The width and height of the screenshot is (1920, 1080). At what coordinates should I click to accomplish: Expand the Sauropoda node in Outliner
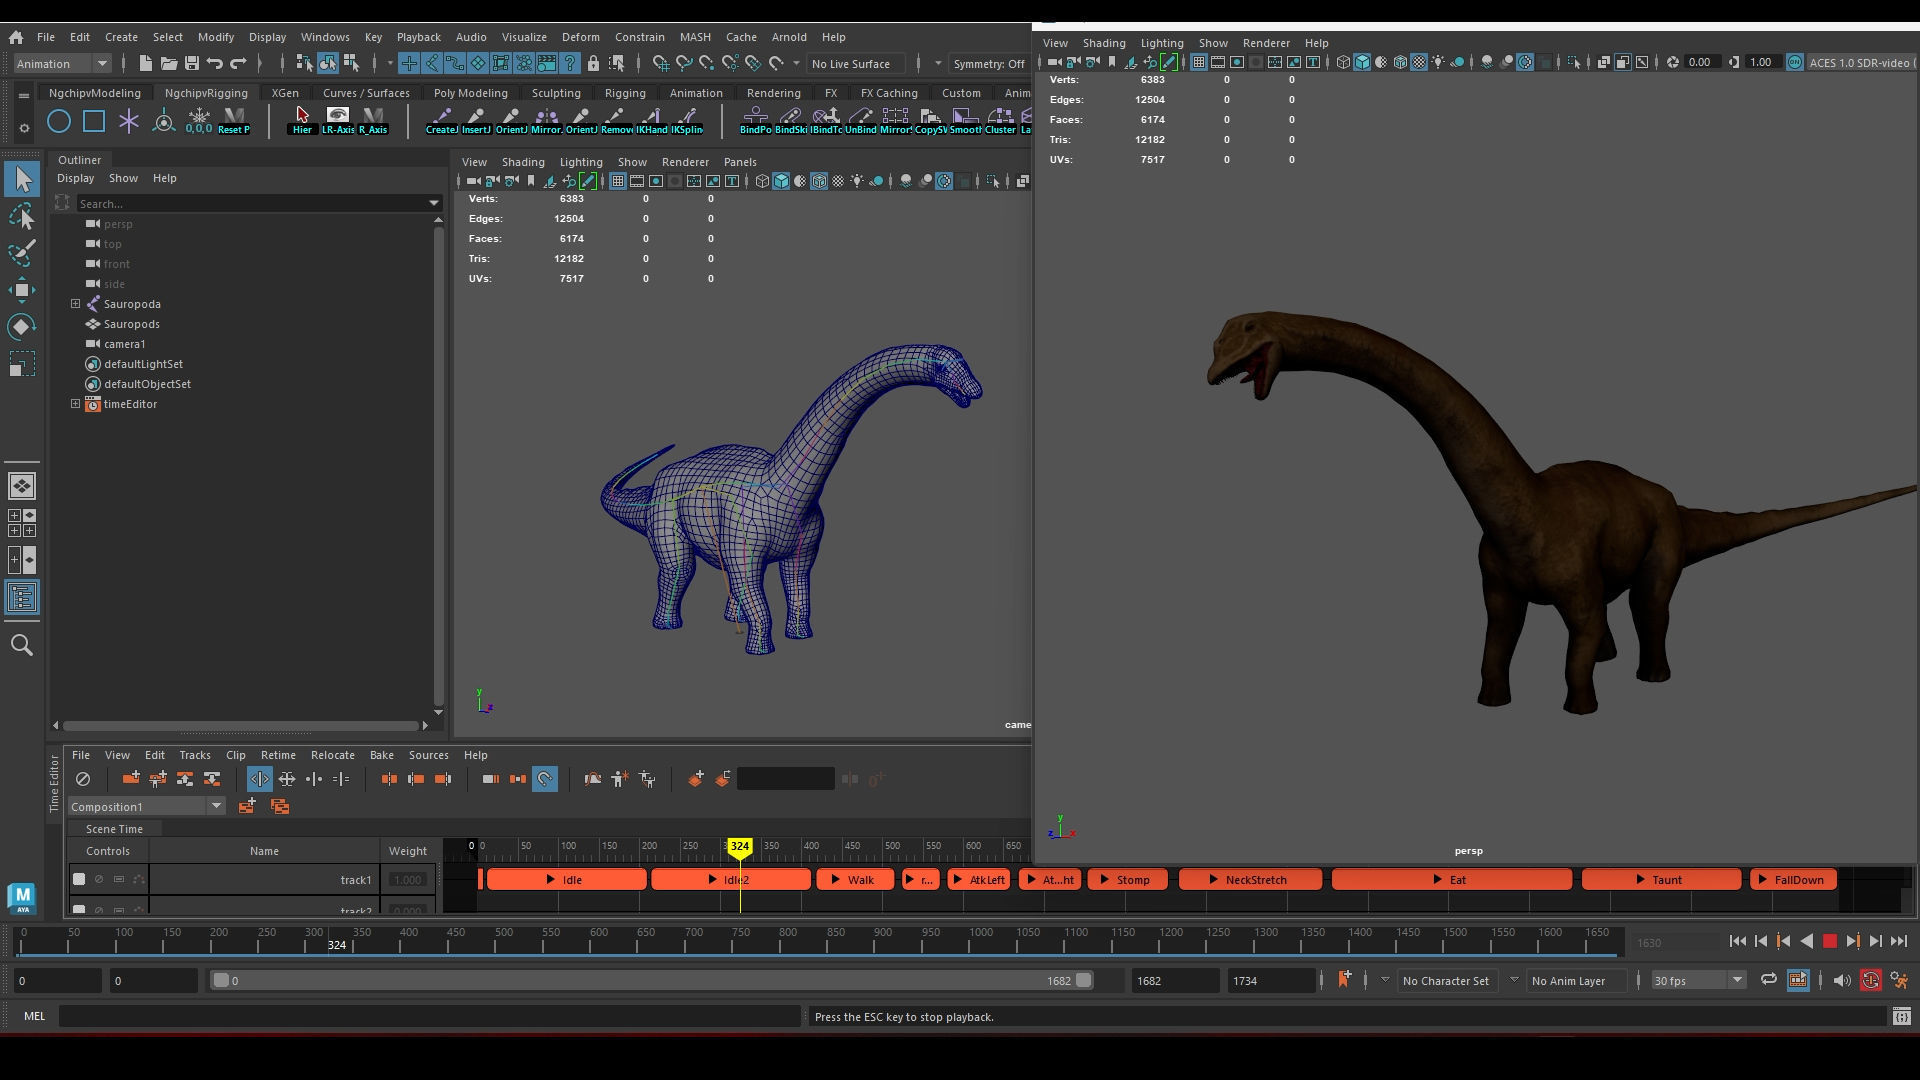[75, 304]
